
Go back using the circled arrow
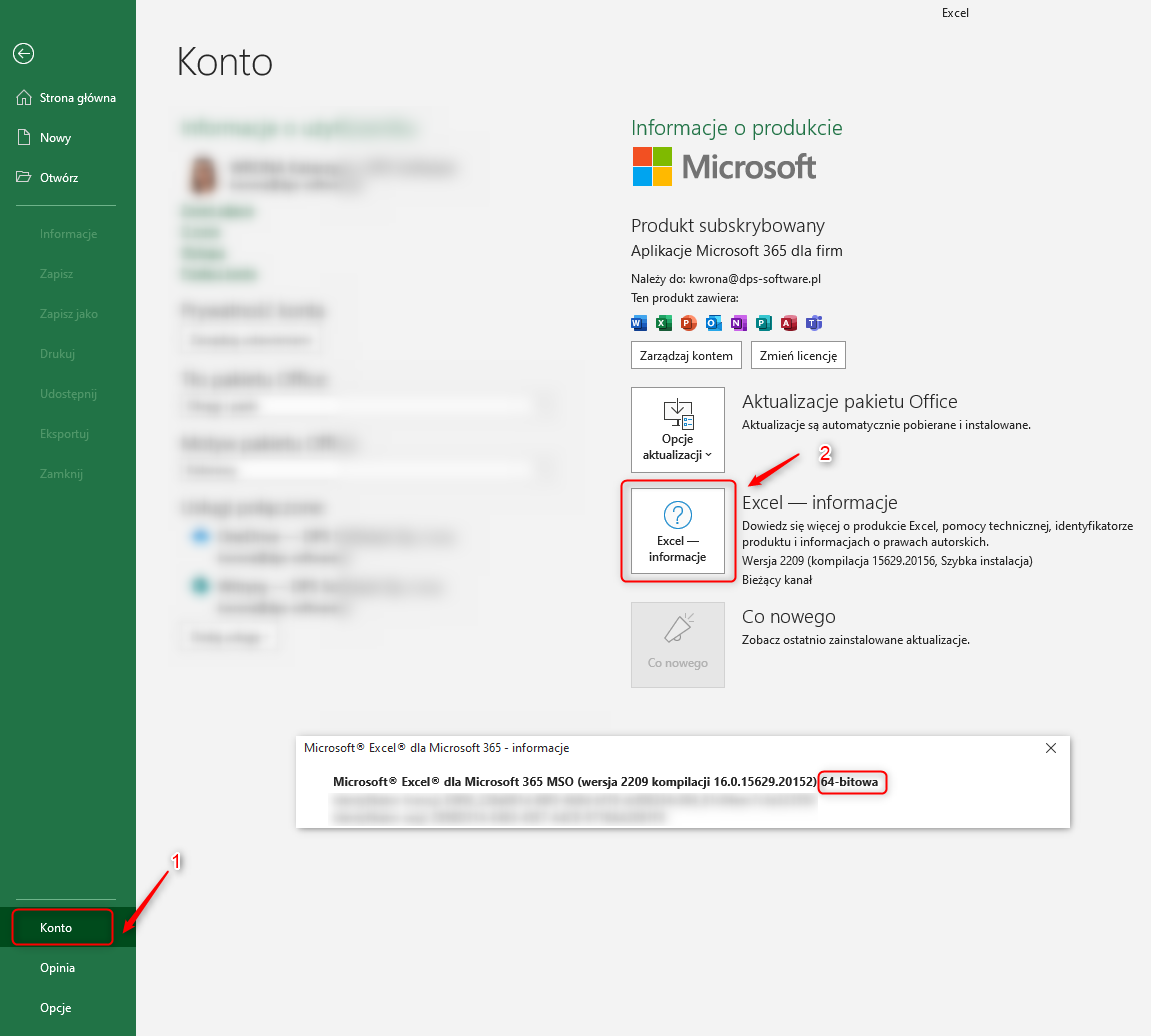point(24,54)
